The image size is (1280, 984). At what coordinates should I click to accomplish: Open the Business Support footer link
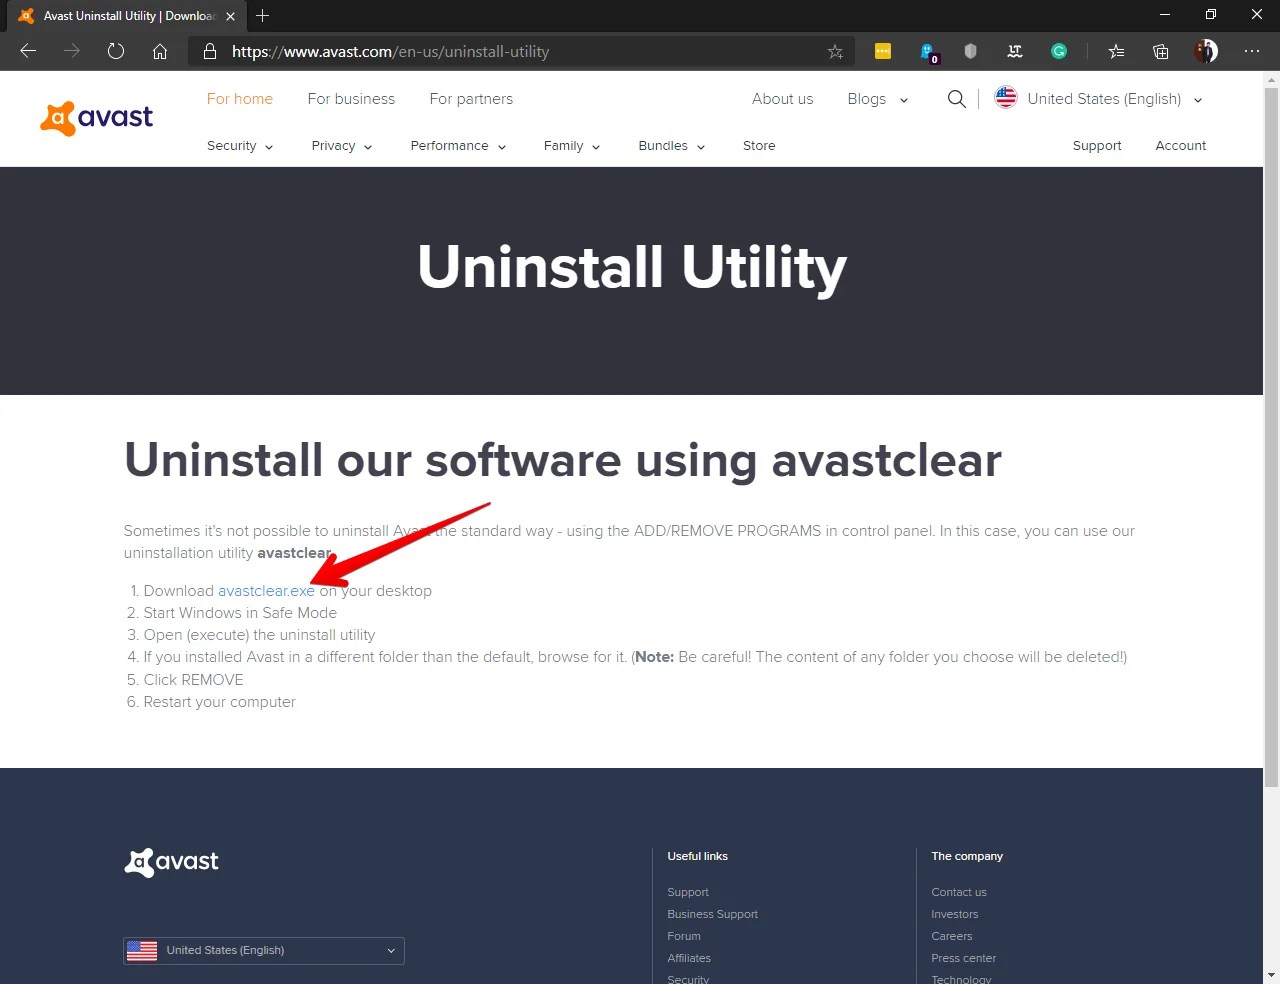[x=713, y=914]
